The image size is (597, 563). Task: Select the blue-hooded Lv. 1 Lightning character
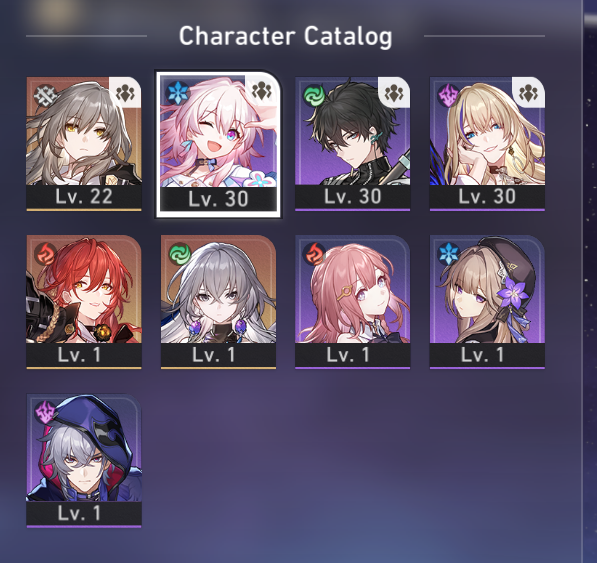pos(84,461)
